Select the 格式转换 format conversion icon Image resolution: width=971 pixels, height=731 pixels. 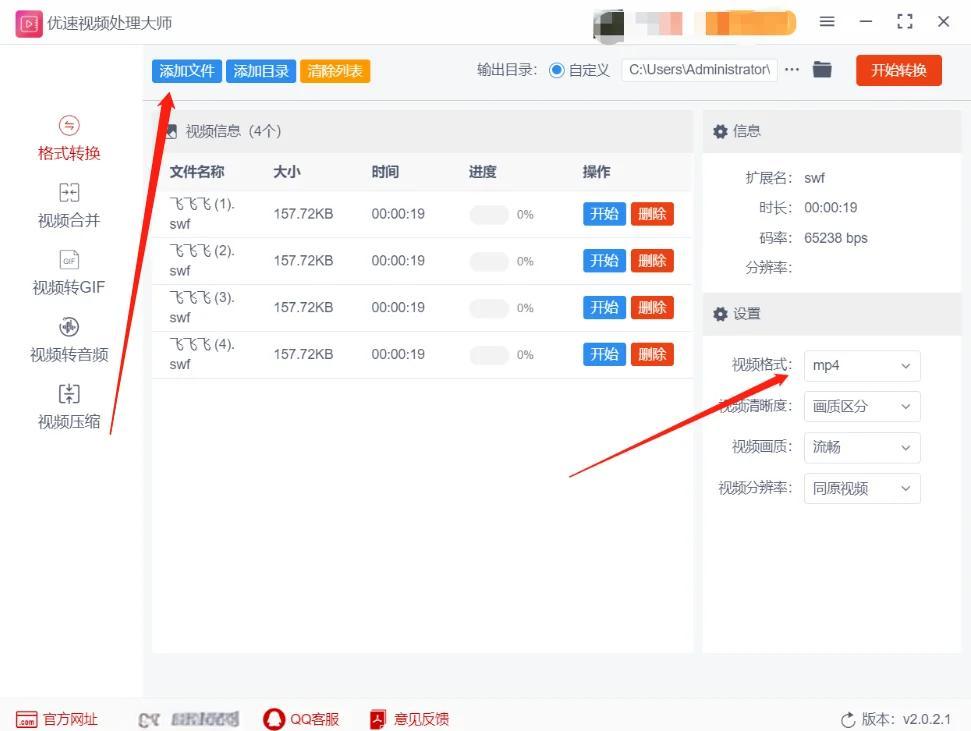(69, 126)
